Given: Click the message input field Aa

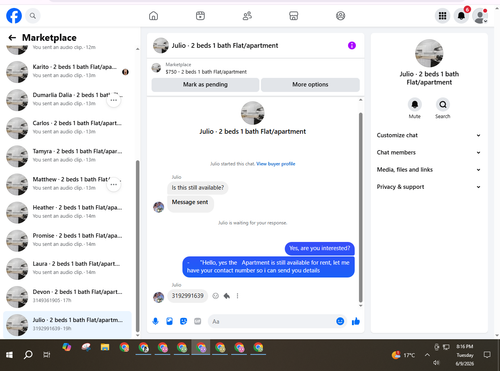Looking at the screenshot, I should [x=277, y=321].
